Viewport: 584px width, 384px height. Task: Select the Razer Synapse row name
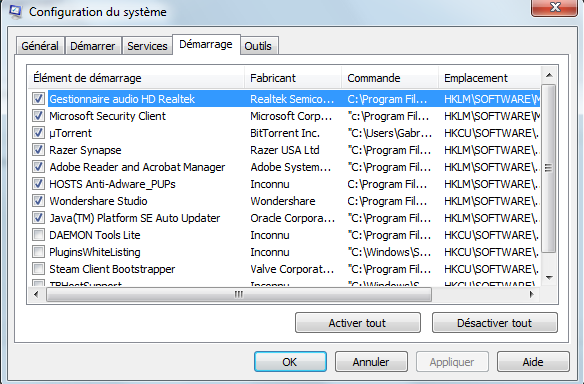click(85, 150)
